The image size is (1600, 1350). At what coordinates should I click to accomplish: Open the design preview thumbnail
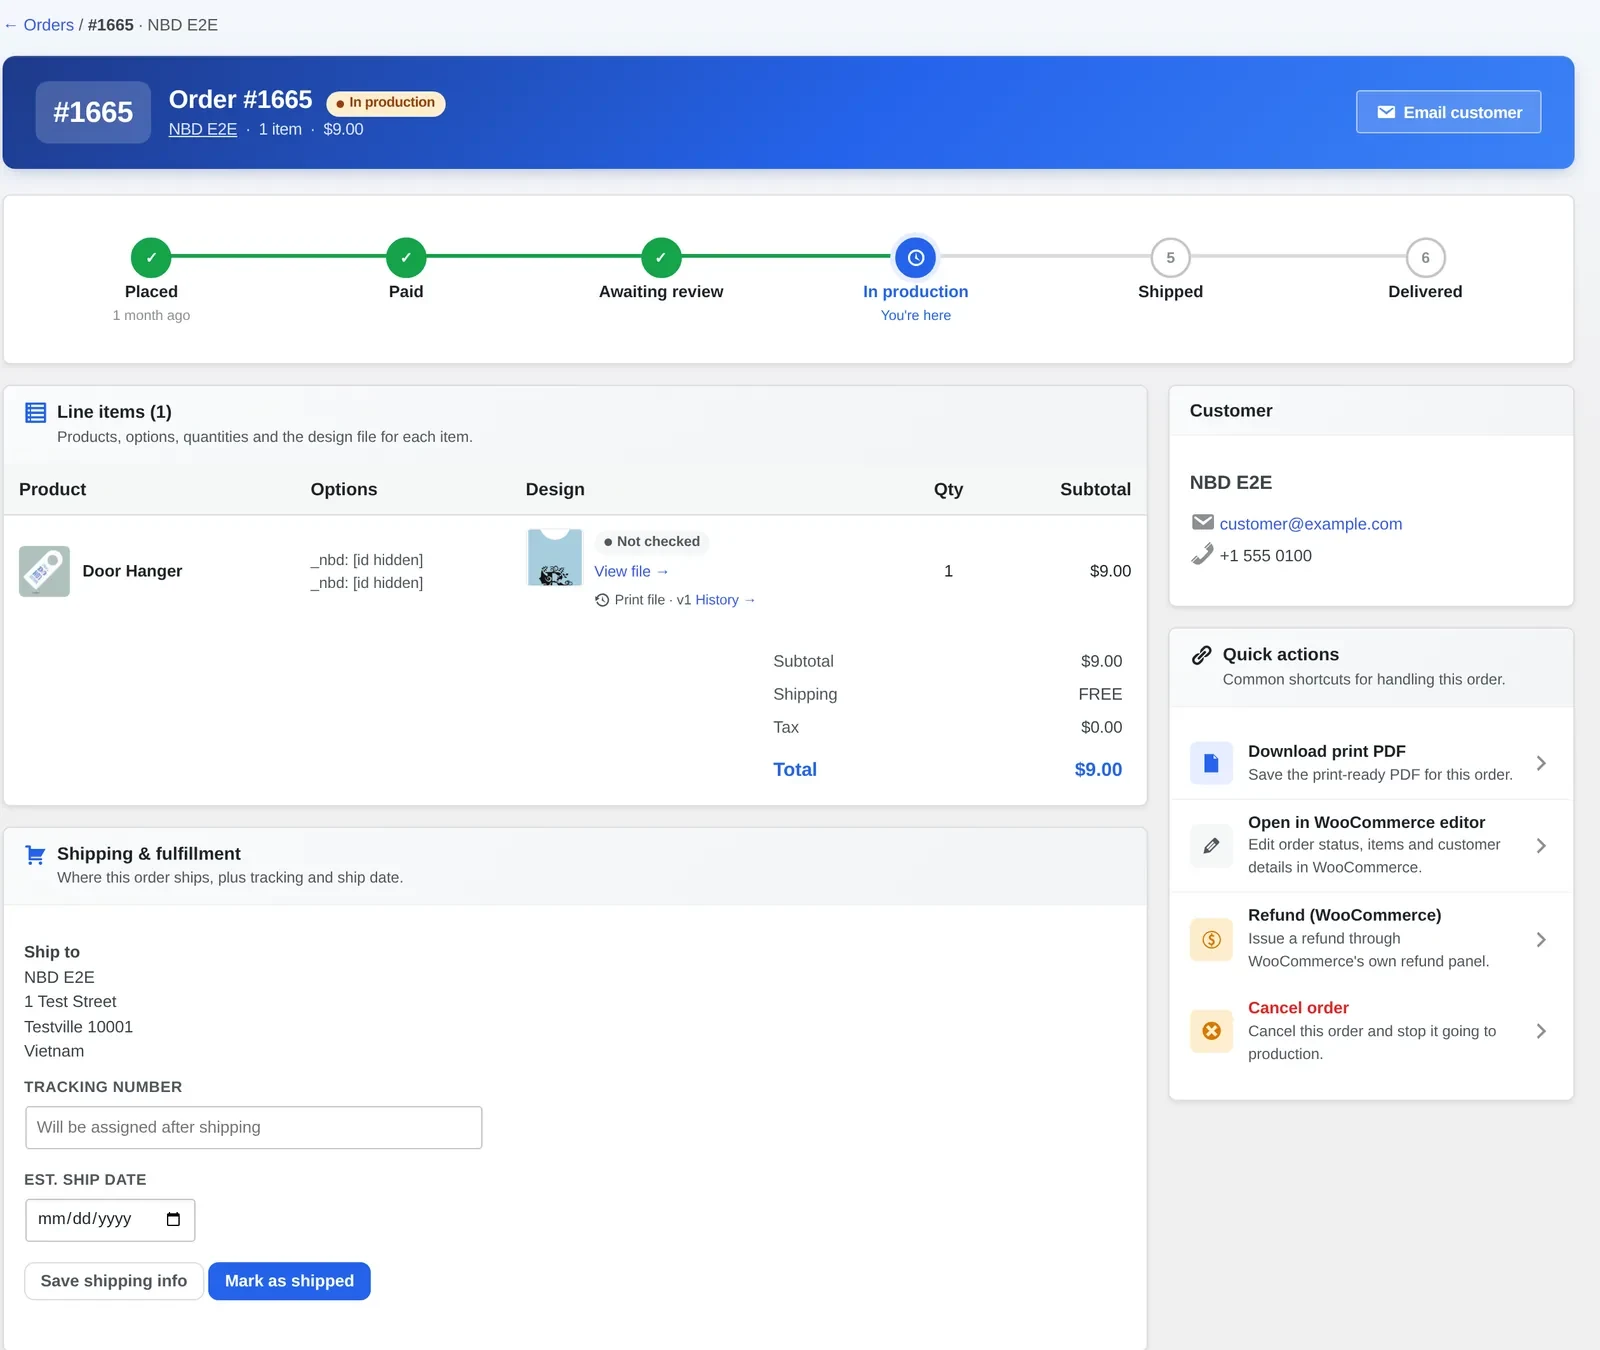pyautogui.click(x=555, y=558)
